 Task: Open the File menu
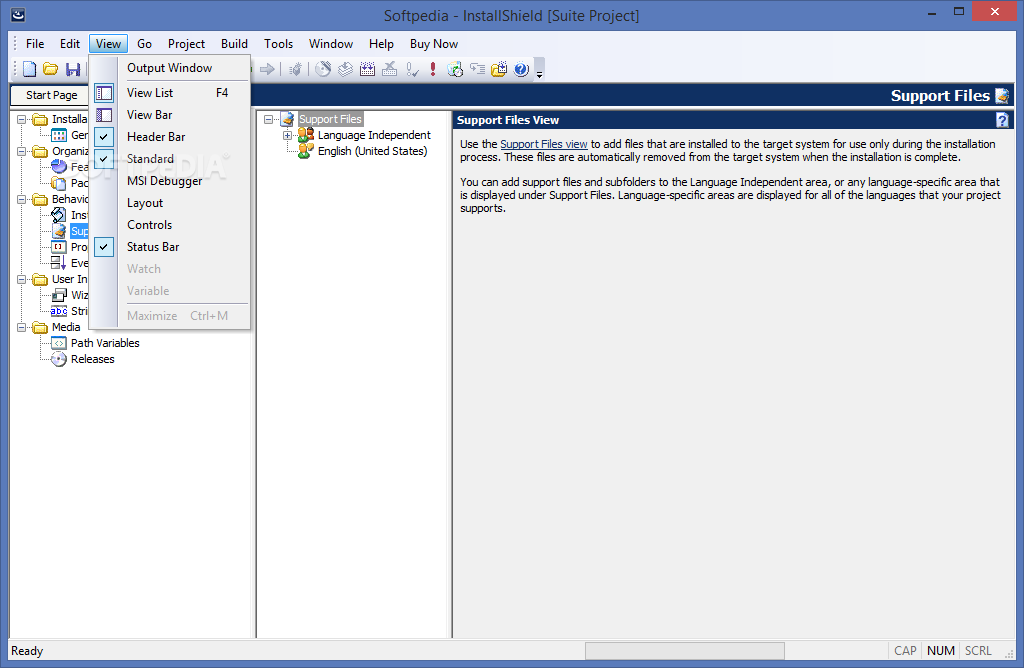35,44
